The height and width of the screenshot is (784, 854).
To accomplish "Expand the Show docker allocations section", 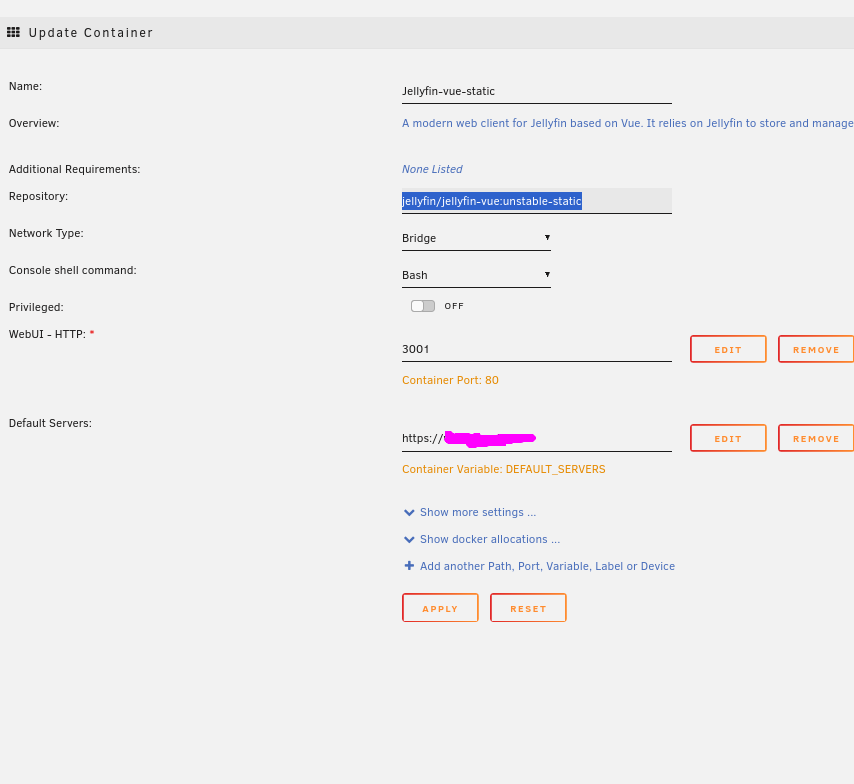I will (x=490, y=539).
